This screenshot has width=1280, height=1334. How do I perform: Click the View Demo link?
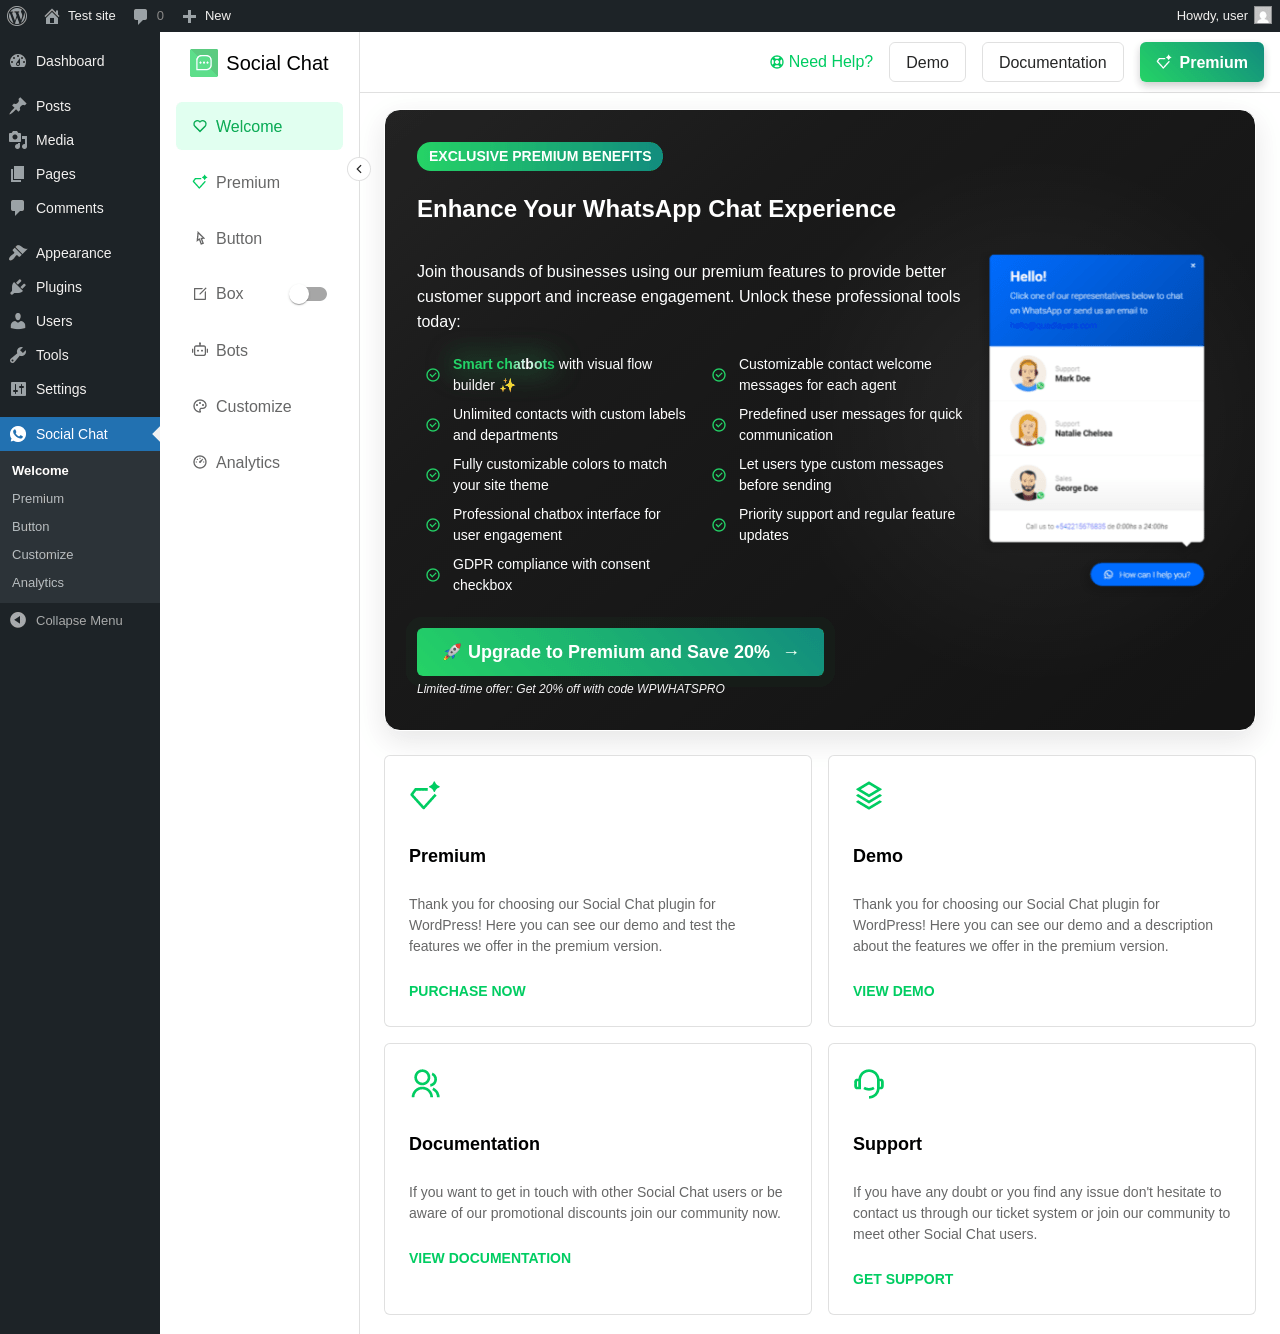click(894, 991)
